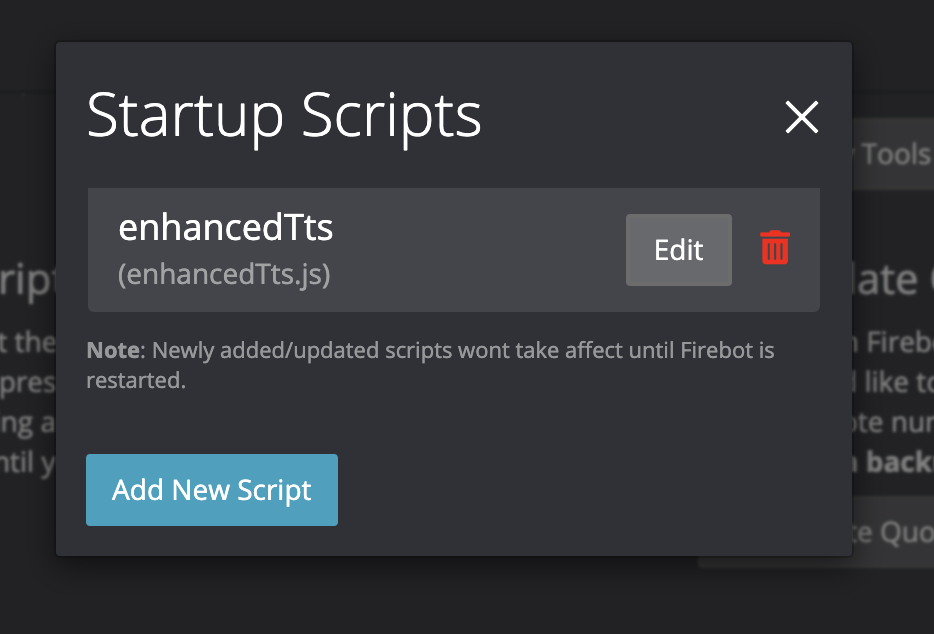Select the blue Add New Script button
The image size is (934, 634).
tap(211, 490)
